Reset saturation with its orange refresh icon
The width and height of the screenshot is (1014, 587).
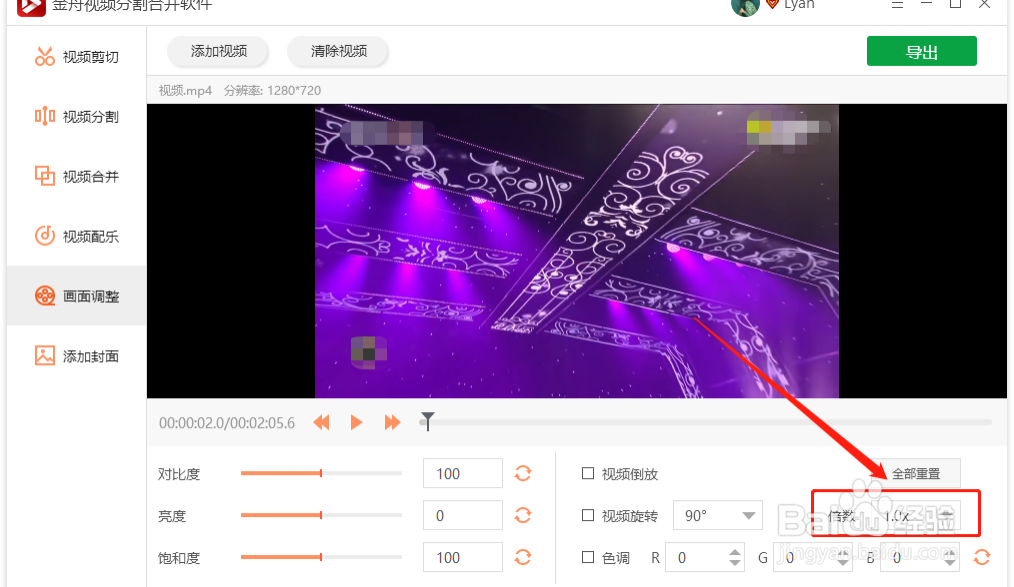point(523,557)
